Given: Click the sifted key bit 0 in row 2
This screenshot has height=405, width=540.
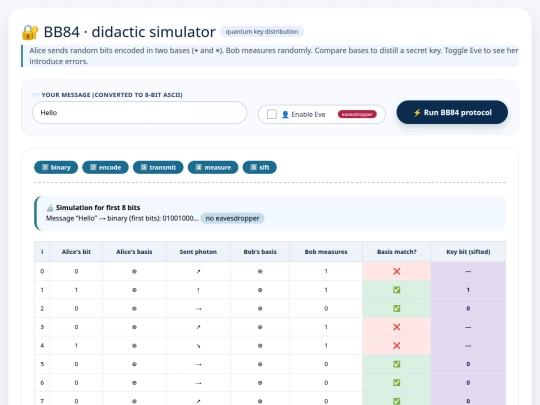Looking at the screenshot, I should (x=468, y=309).
